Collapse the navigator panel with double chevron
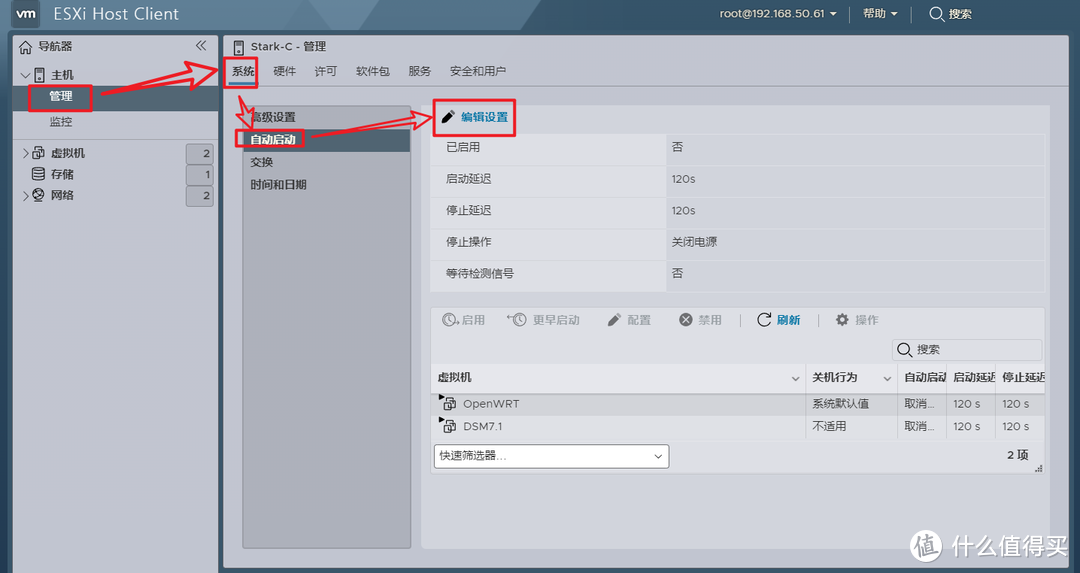This screenshot has height=573, width=1080. [x=200, y=45]
